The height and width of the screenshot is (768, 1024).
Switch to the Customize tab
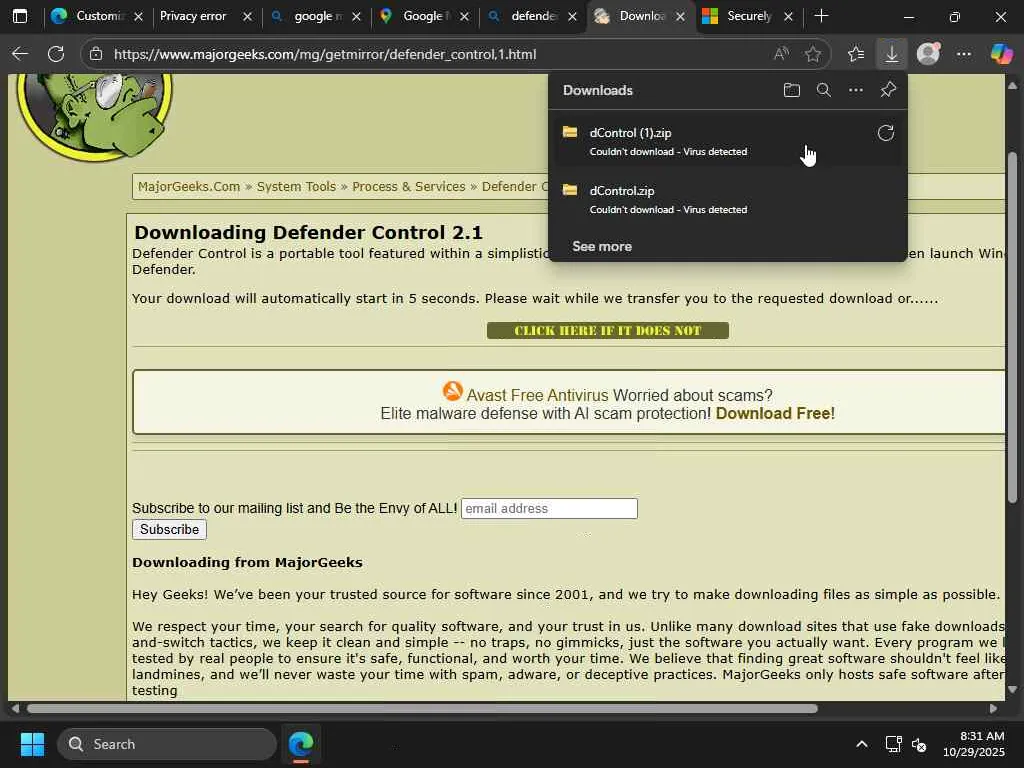coord(98,16)
